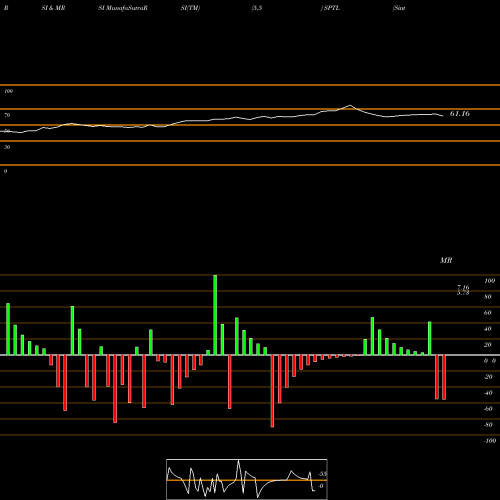Click the RSI axis label 100
Viewport: 500px width, 500px height.
click(9, 91)
